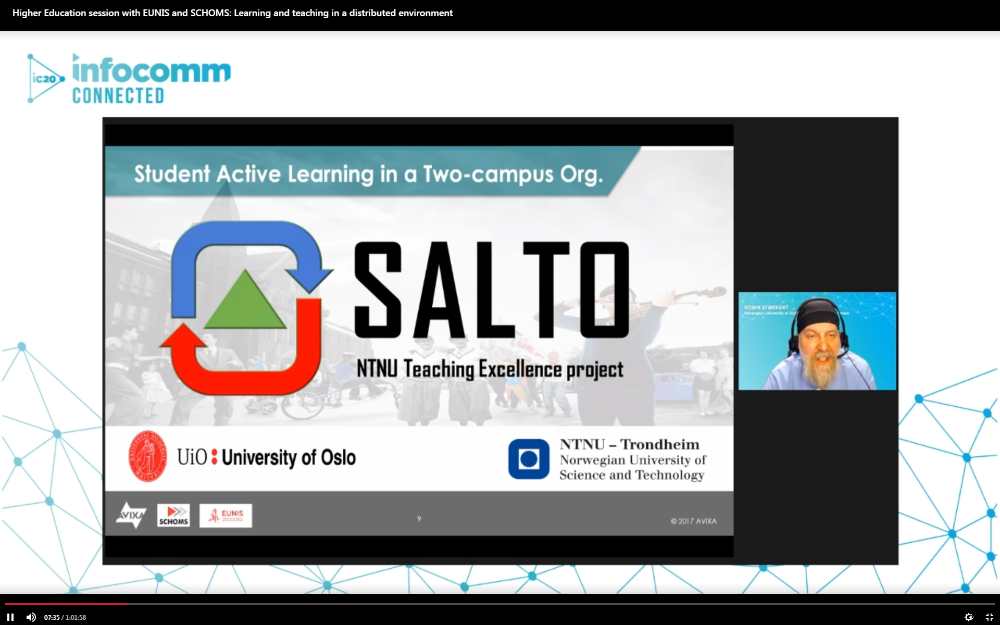This screenshot has height=625, width=1000.
Task: Pause the video playback
Action: 11,617
